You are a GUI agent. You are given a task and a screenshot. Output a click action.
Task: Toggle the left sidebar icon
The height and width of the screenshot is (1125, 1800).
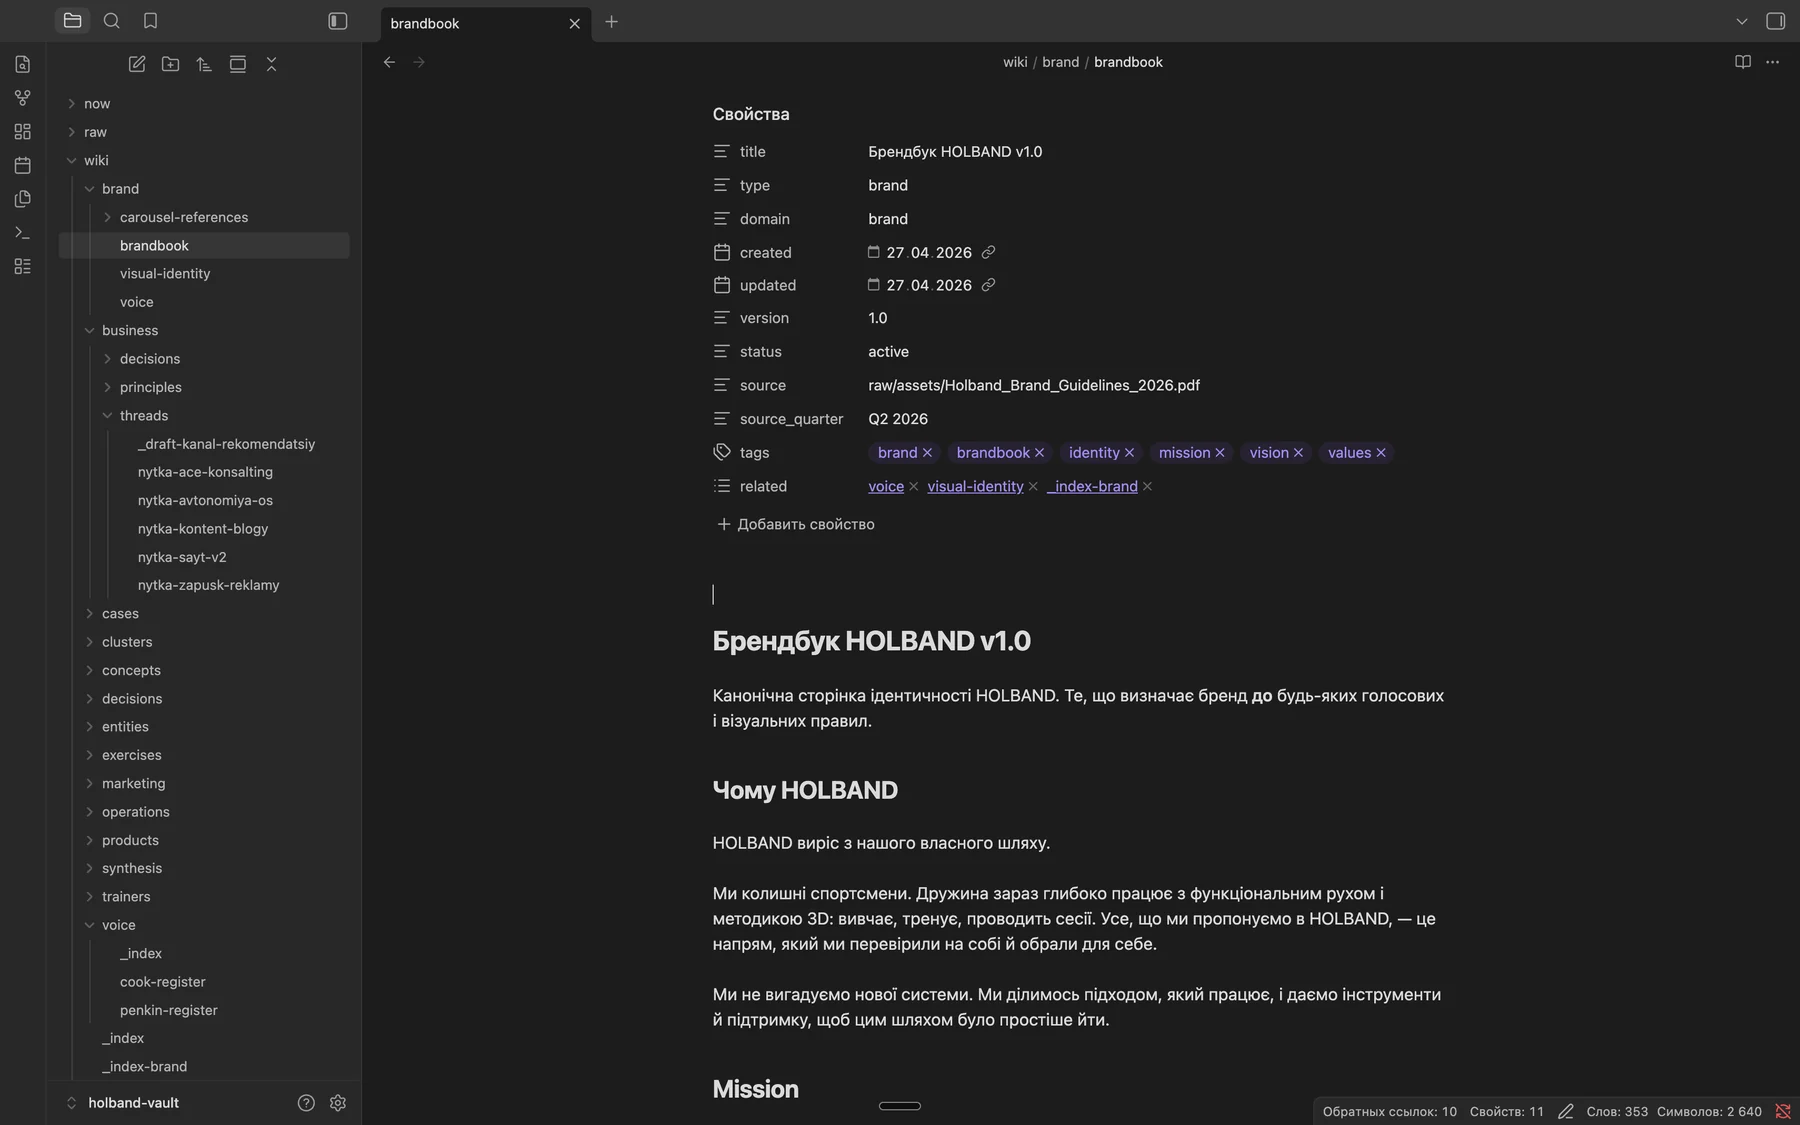click(338, 21)
